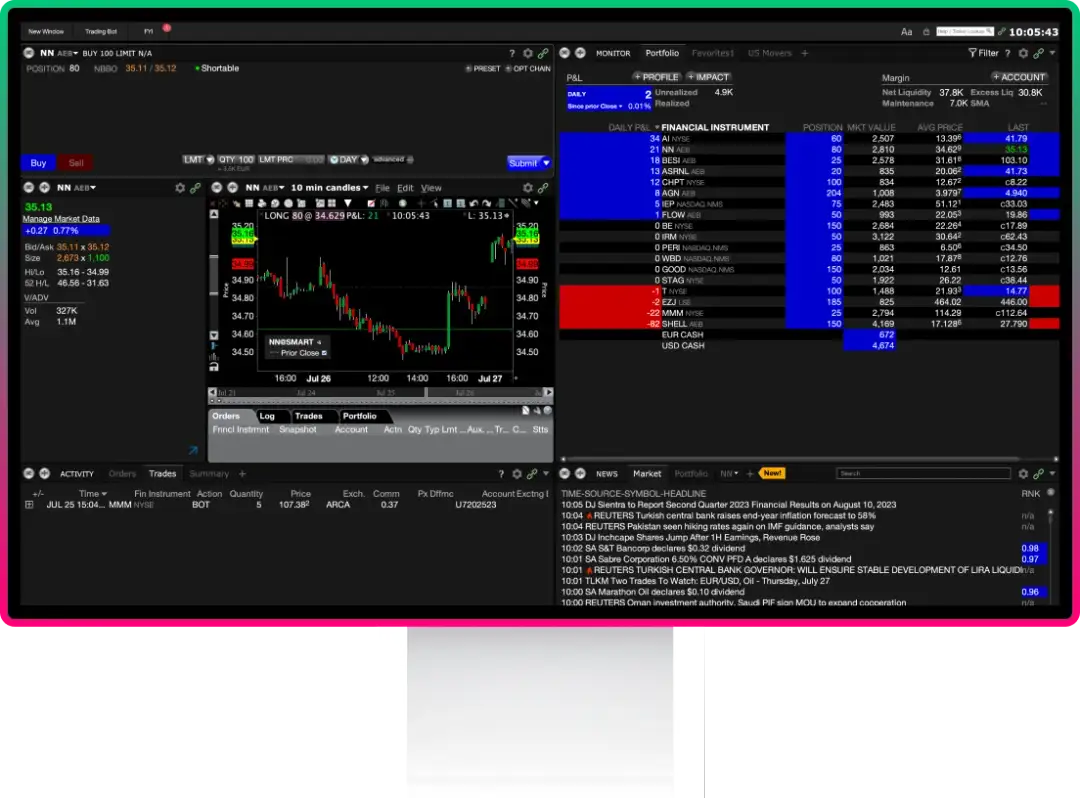This screenshot has width=1080, height=798.
Task: Toggle the Prior Close checkbox in chart legend
Action: (324, 353)
